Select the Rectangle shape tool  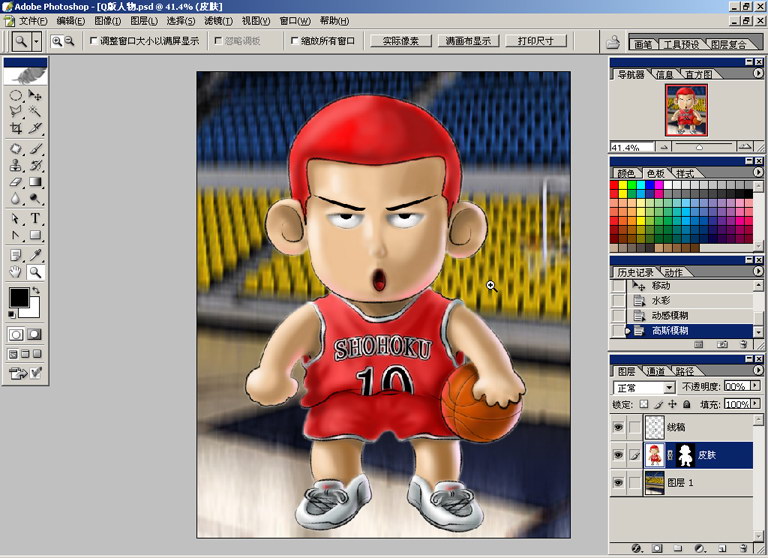pos(35,235)
